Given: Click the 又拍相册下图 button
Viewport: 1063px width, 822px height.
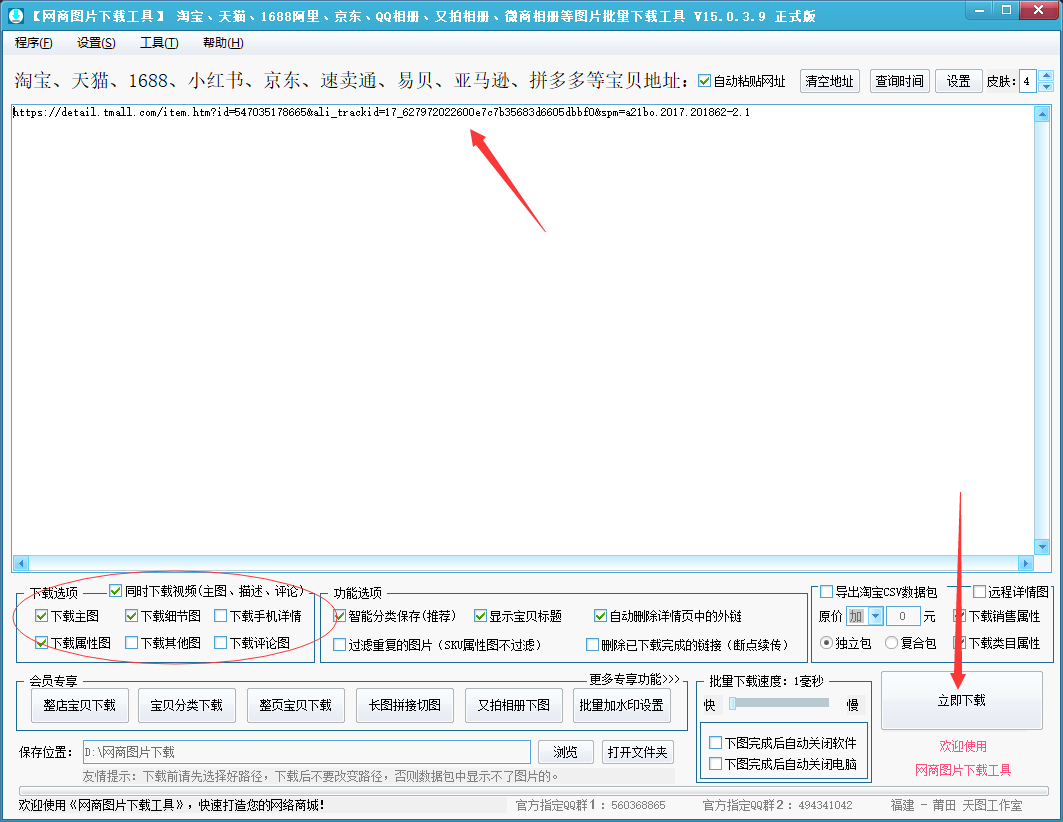Looking at the screenshot, I should 514,705.
